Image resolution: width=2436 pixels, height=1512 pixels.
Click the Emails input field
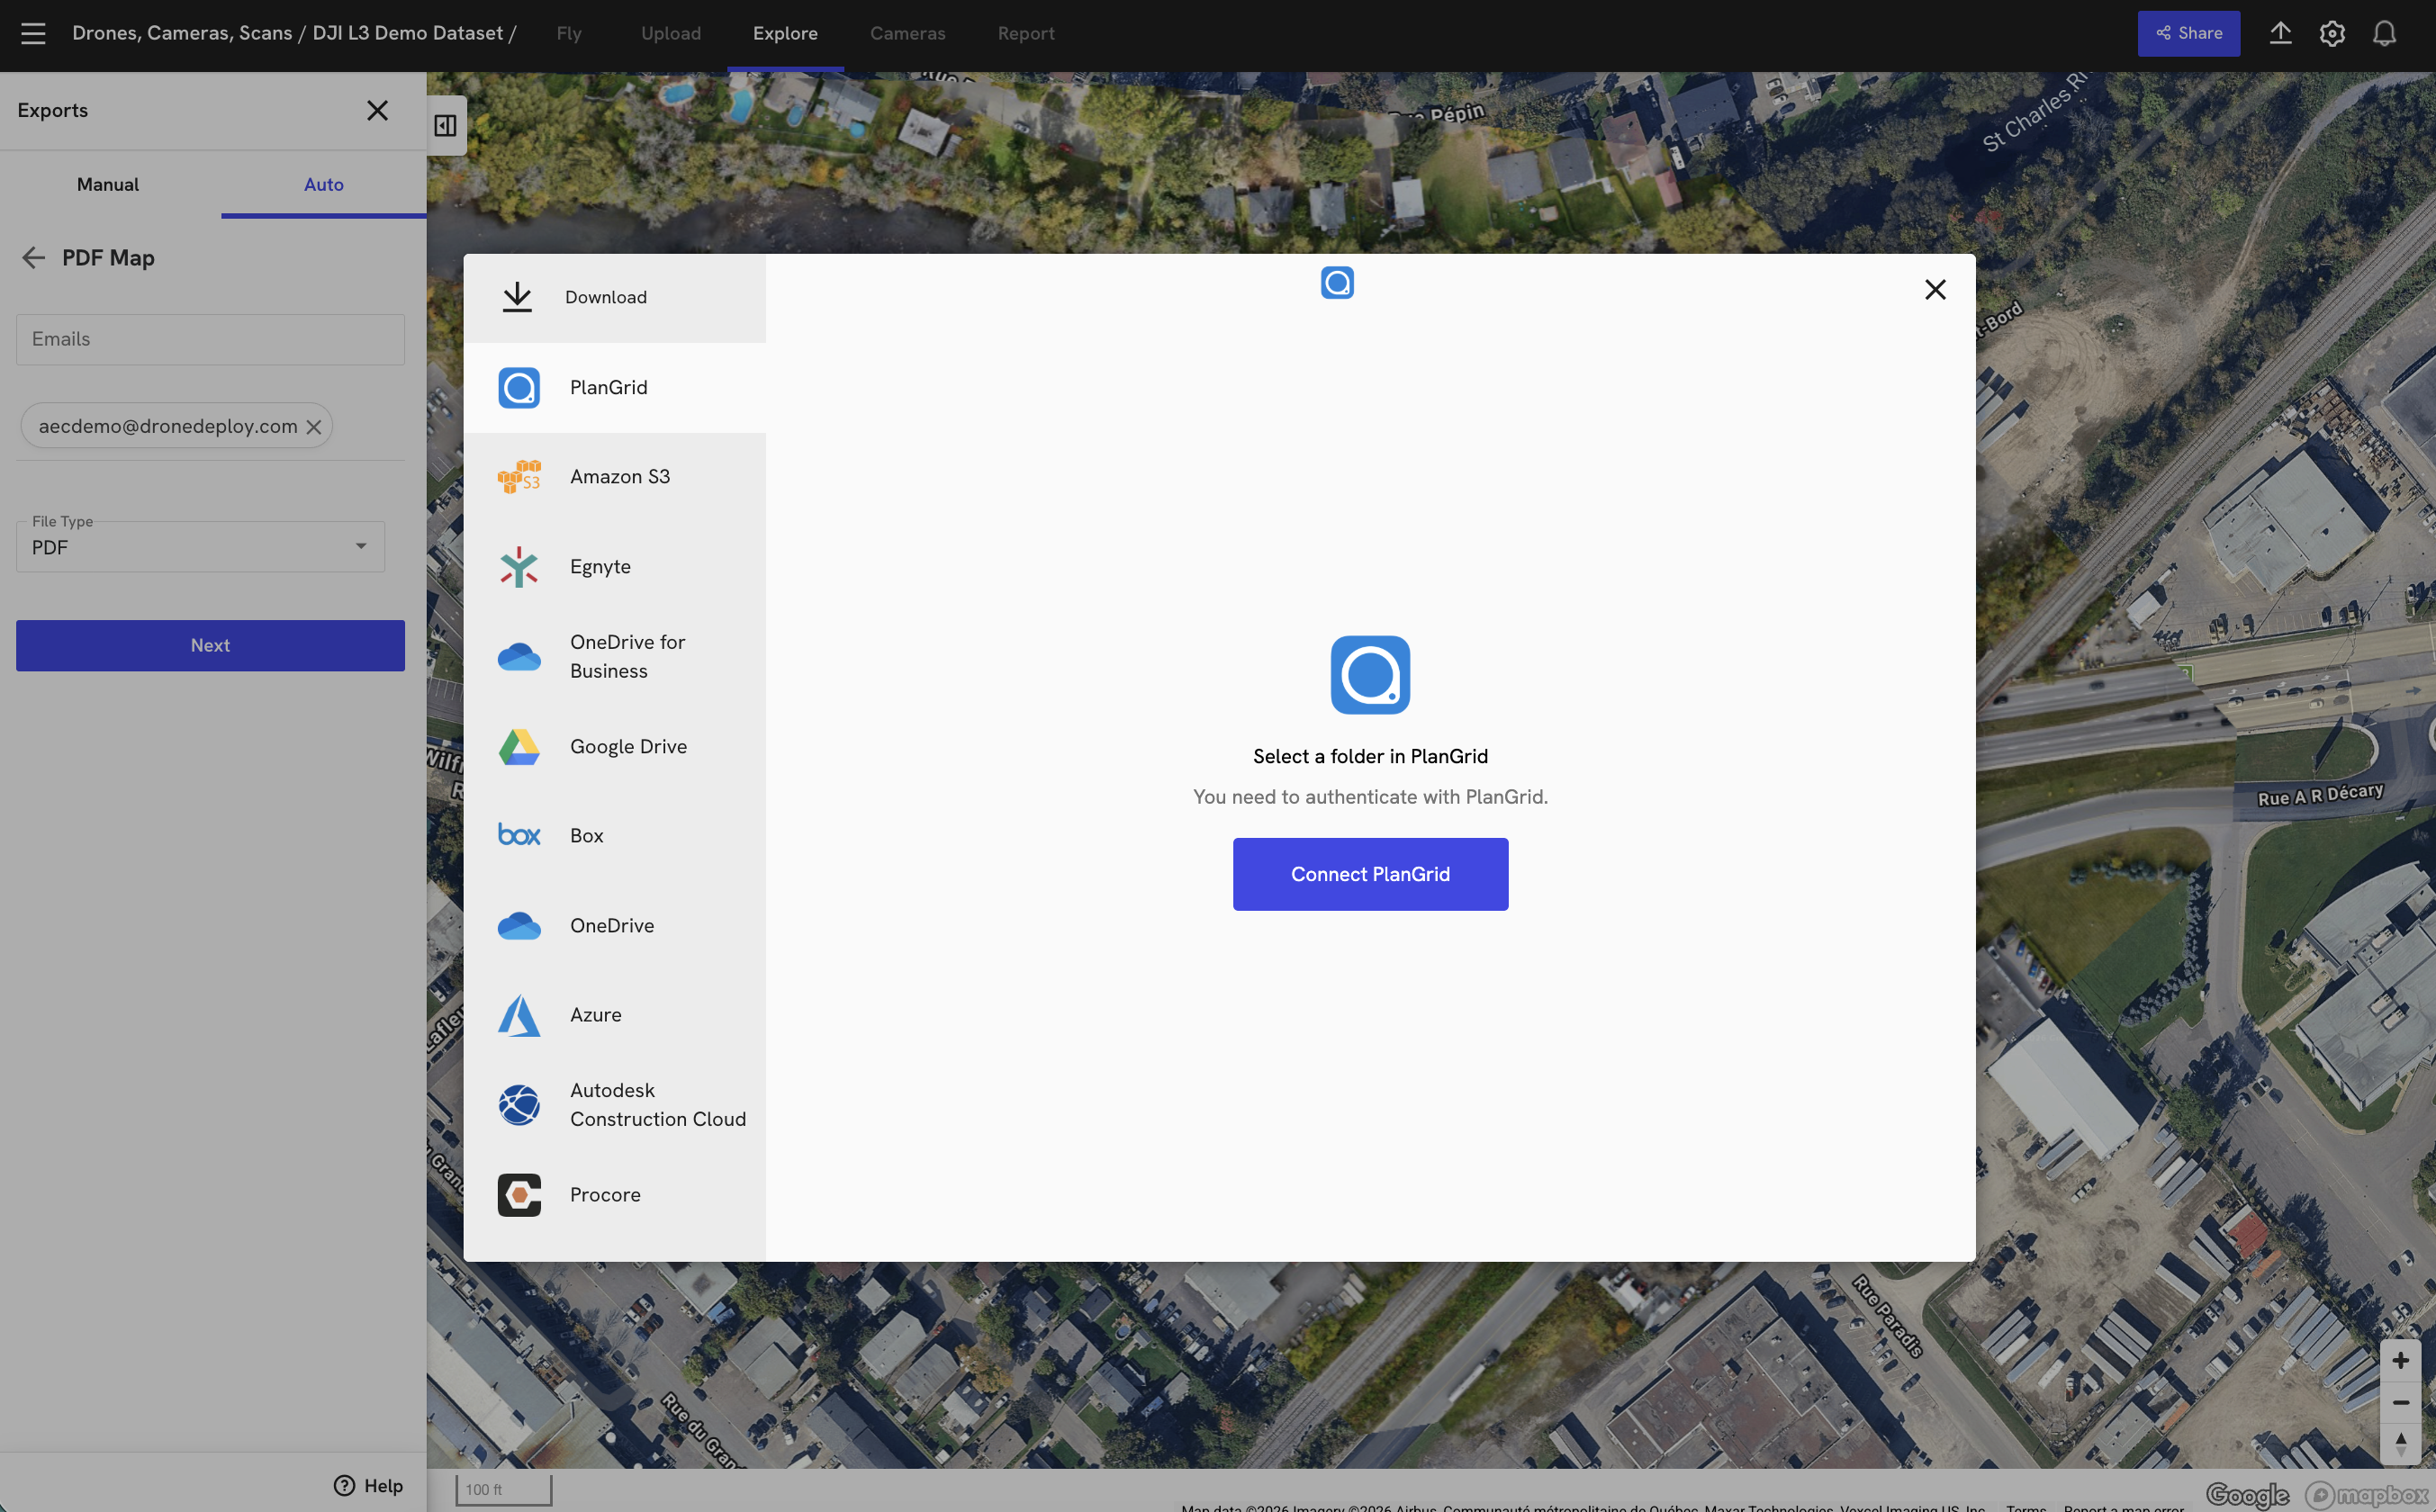(x=210, y=339)
